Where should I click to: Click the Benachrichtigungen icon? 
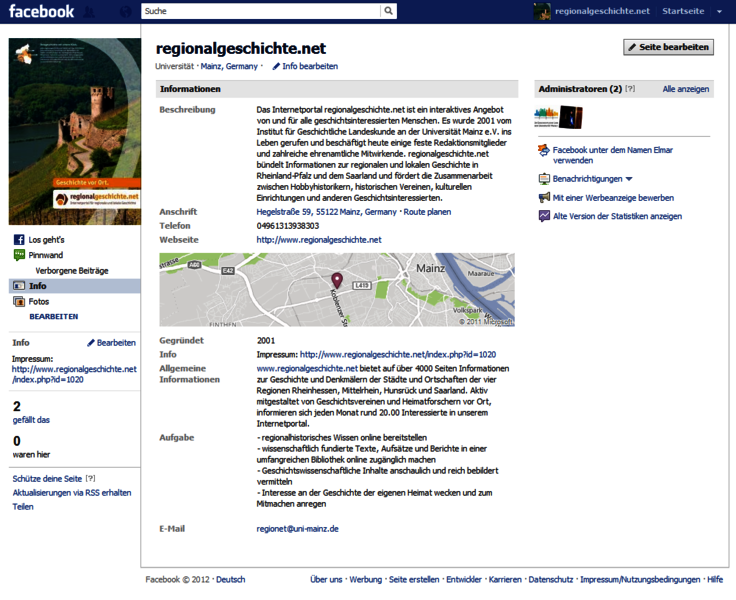pos(544,179)
